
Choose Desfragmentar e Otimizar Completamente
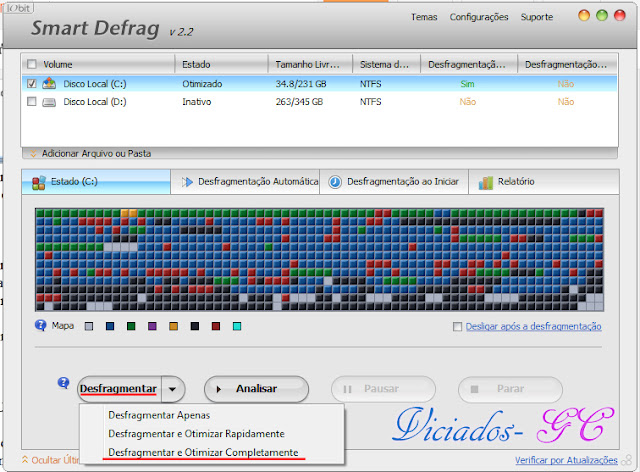click(203, 452)
